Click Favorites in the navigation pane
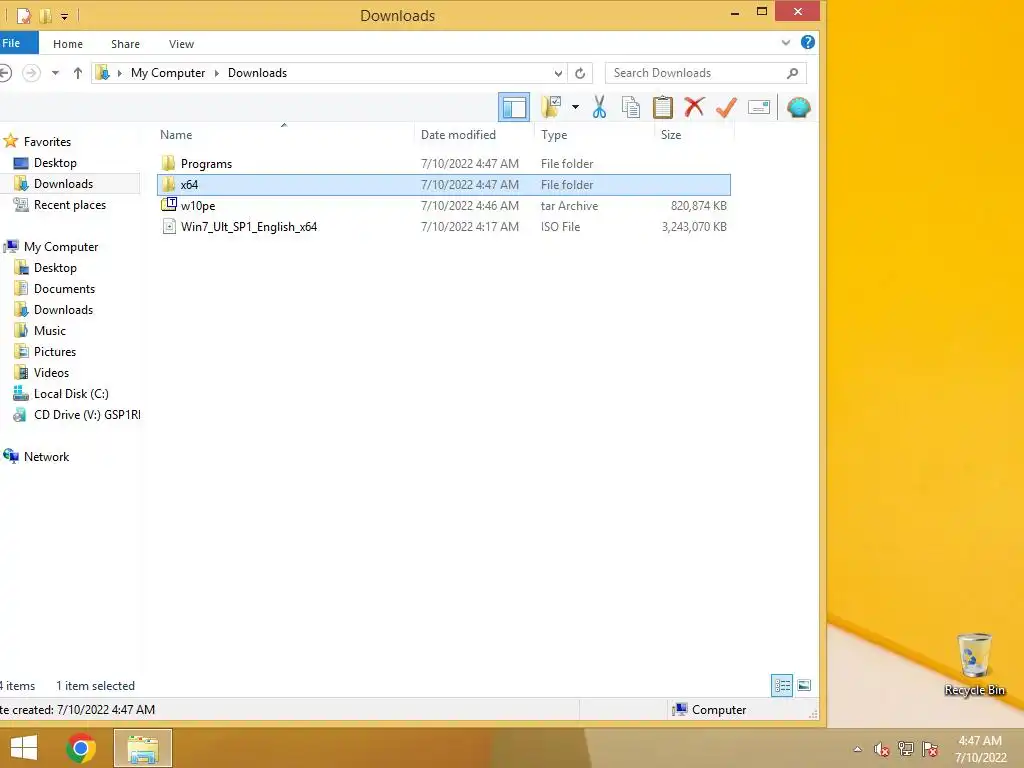Screen dimensions: 1024x768 tap(47, 142)
